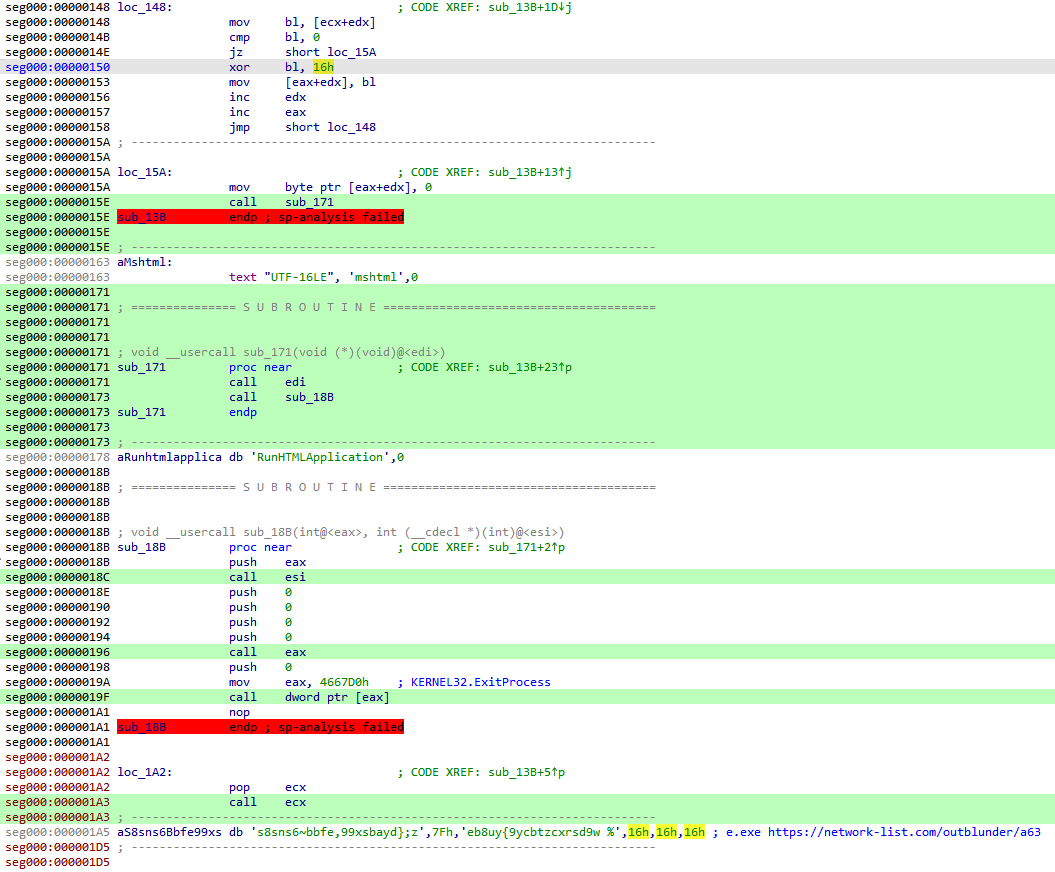The width and height of the screenshot is (1055, 872).
Task: Click the encoded string 's8sns6~bbfe,99xsbayd};z'
Action: (x=337, y=832)
